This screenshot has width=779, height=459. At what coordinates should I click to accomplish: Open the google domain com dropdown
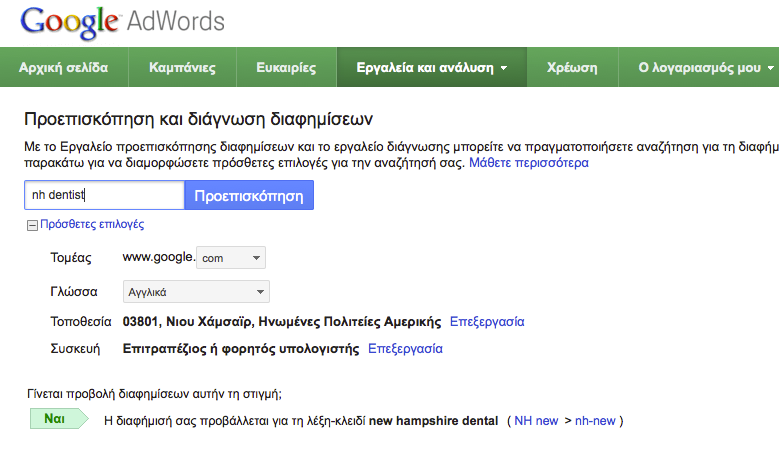231,258
